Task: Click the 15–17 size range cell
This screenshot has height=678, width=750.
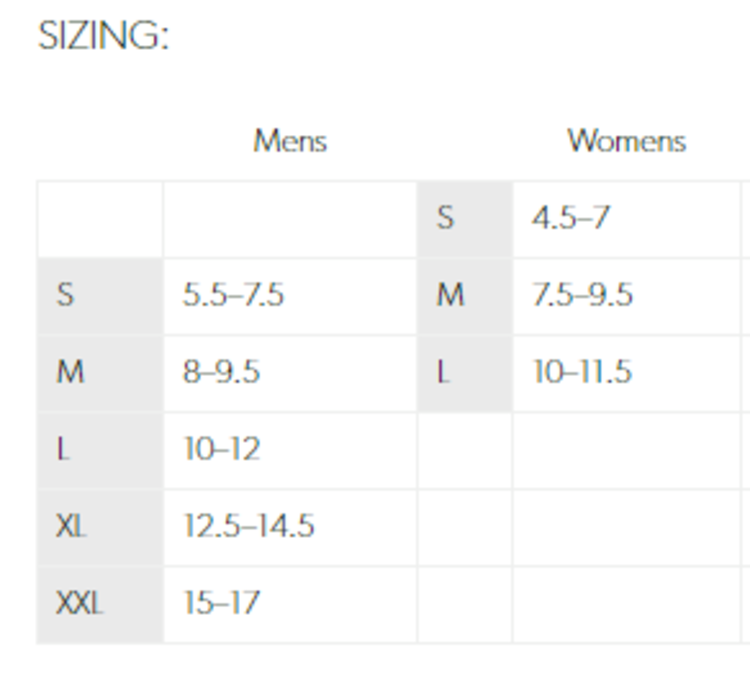Action: [x=221, y=603]
